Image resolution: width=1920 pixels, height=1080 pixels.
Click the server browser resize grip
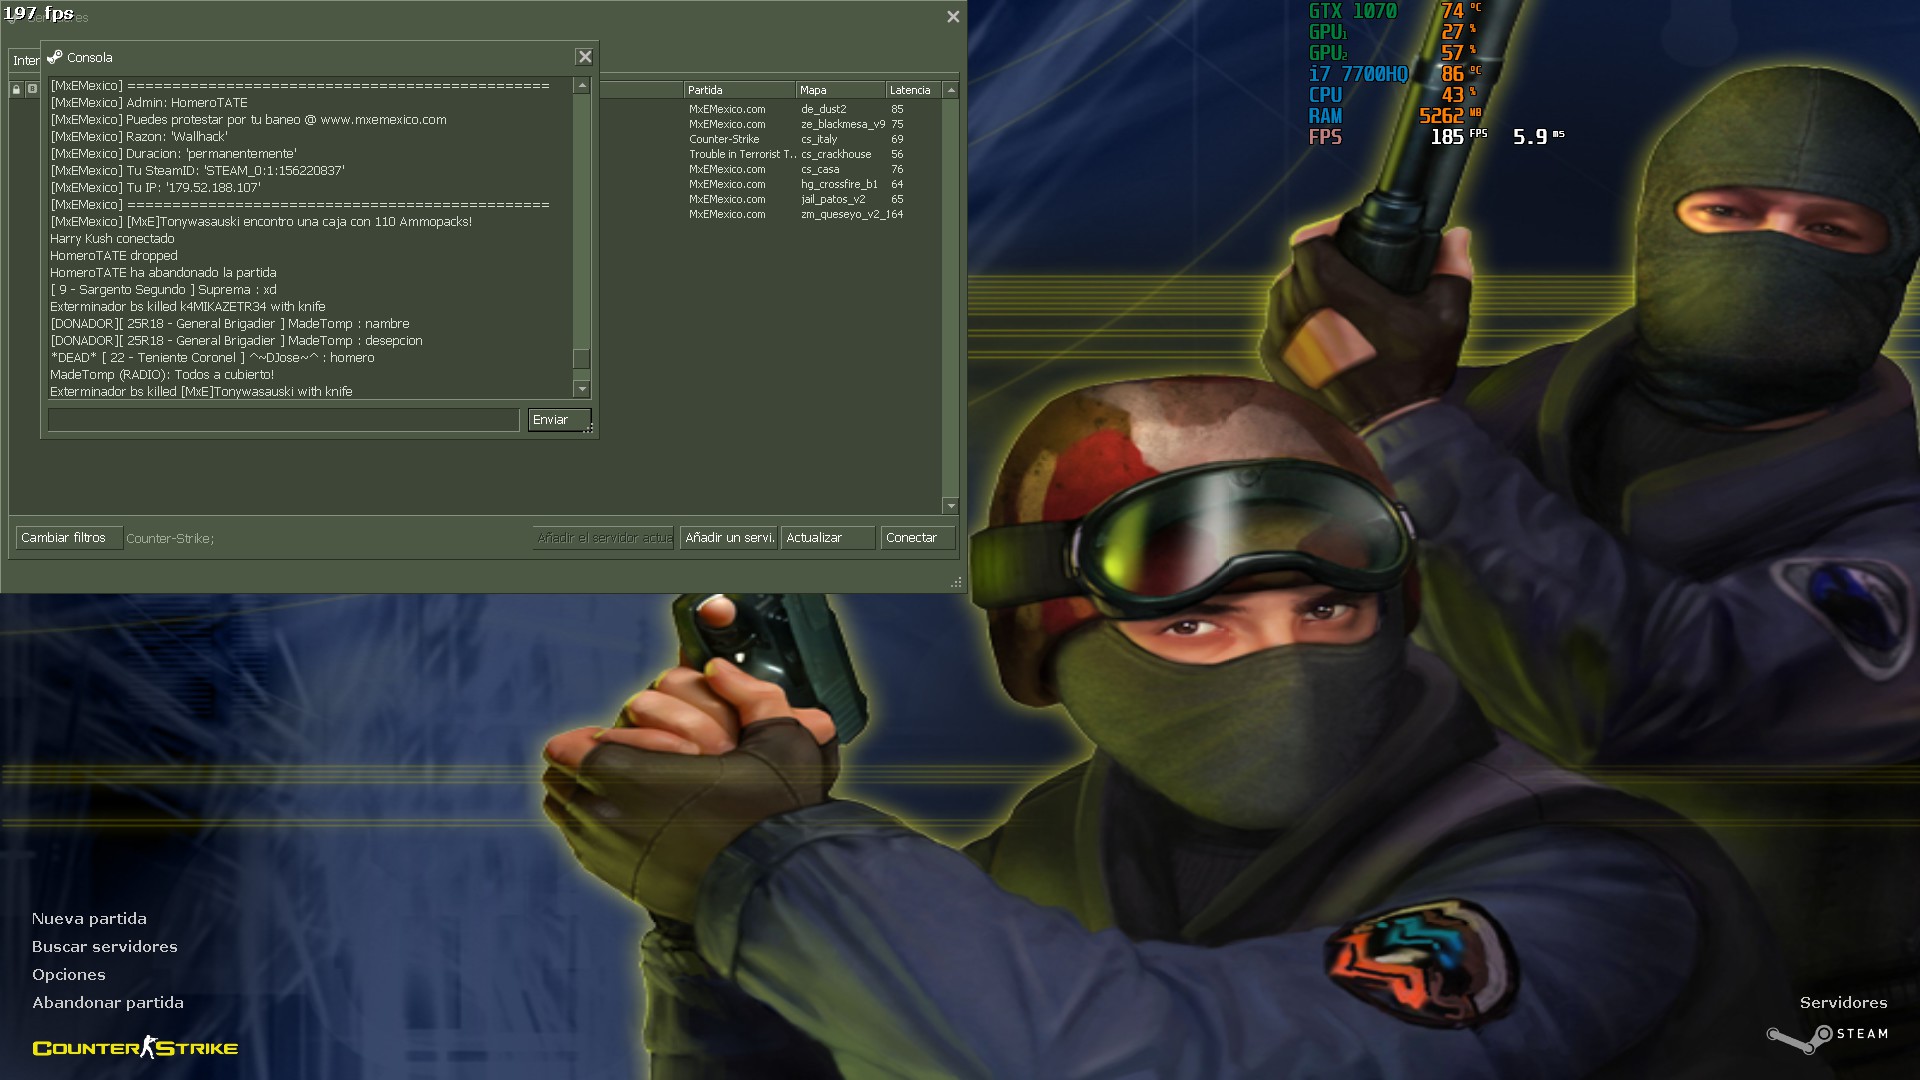click(956, 582)
